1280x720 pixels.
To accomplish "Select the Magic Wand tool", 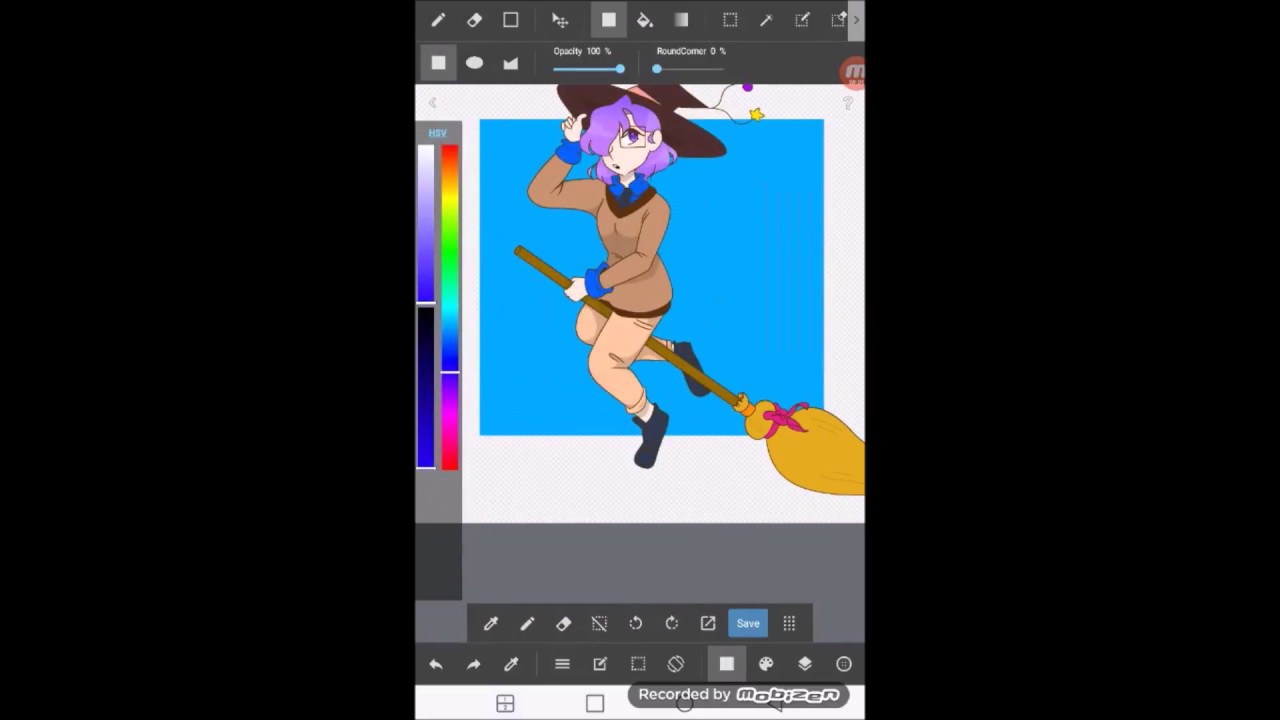I will 766,20.
